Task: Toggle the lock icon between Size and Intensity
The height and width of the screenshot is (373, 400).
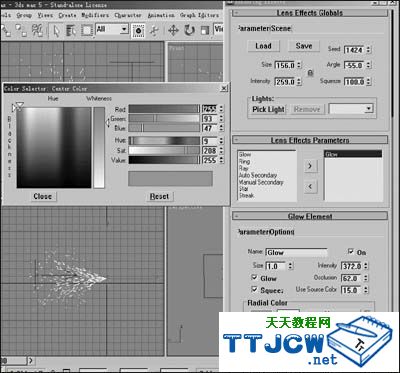Action: [x=310, y=73]
